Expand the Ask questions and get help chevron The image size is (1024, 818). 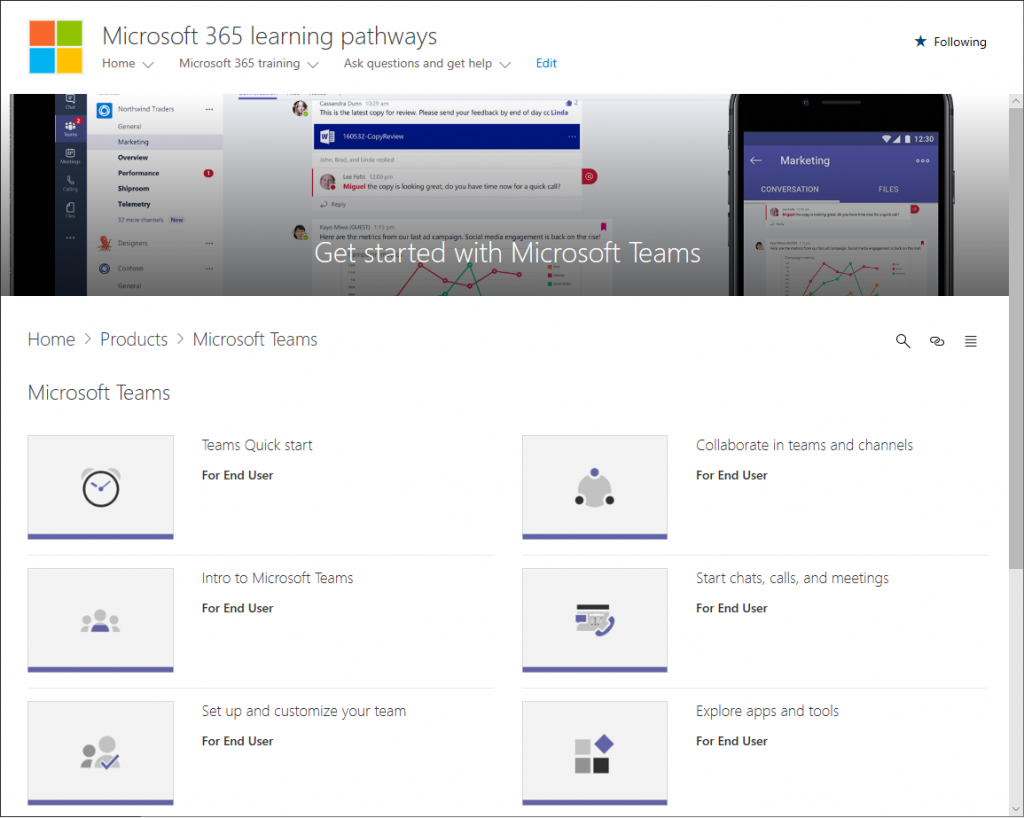(x=505, y=65)
